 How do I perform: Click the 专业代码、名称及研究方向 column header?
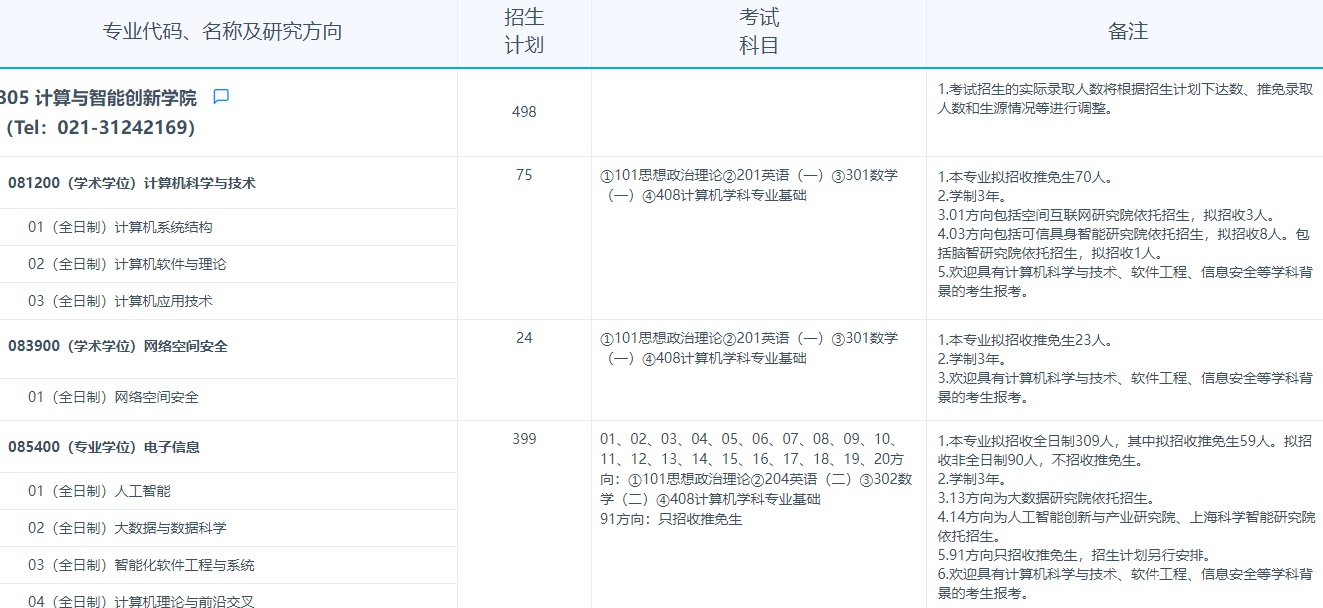tap(222, 32)
